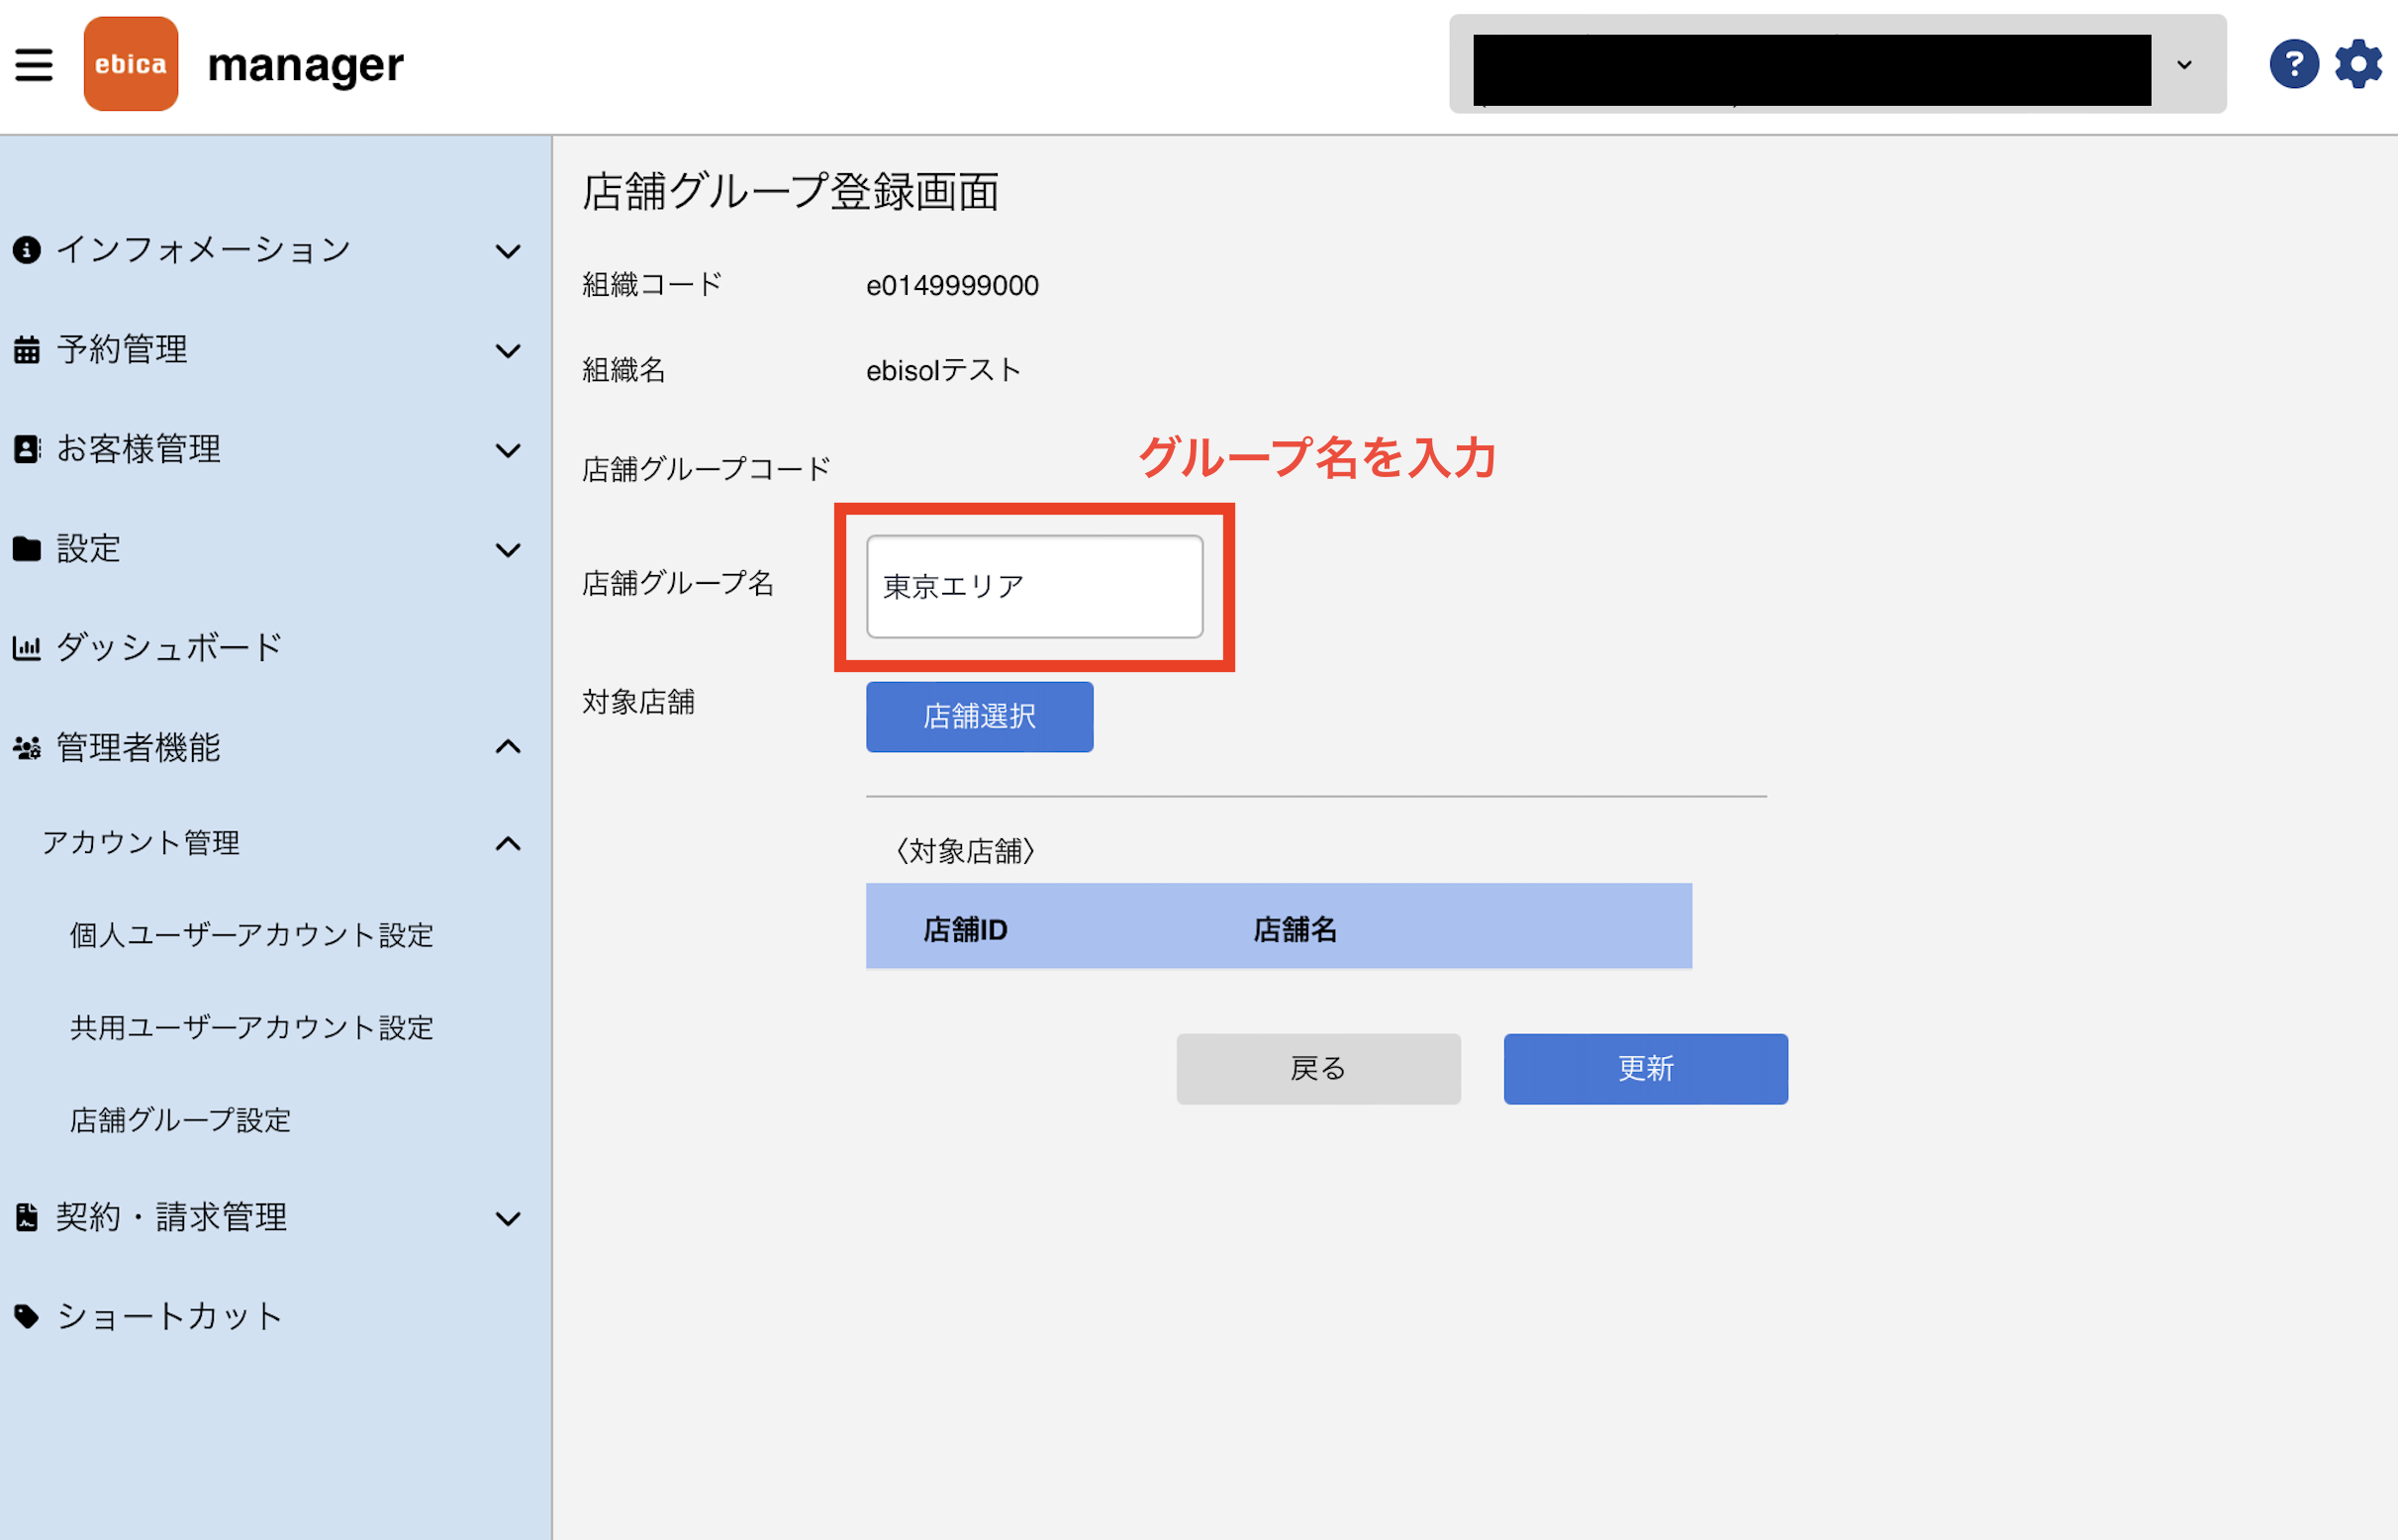Click the 店舗グループコード label
Screen dimensions: 2398x1540
click(x=706, y=469)
